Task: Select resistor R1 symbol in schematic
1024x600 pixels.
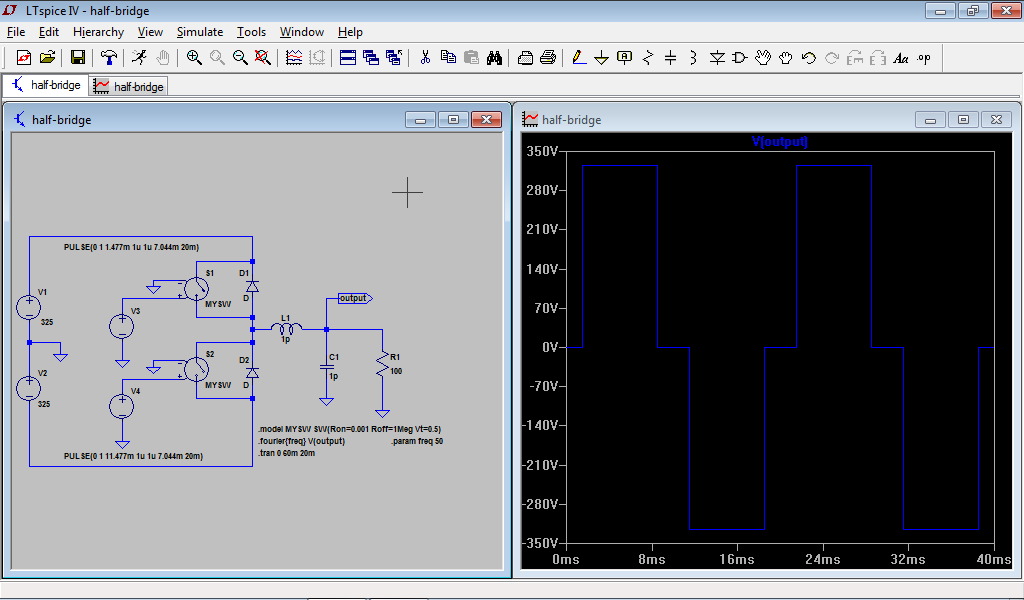Action: [x=382, y=364]
